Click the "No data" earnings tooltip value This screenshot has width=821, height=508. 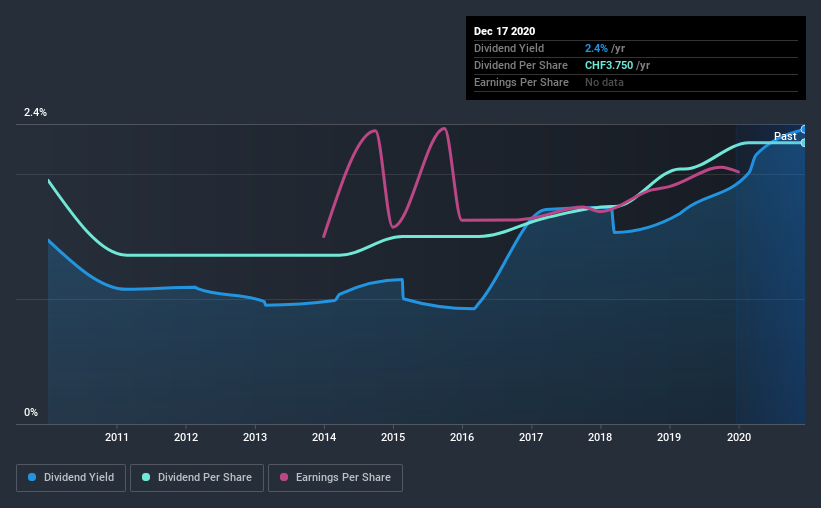pos(604,82)
